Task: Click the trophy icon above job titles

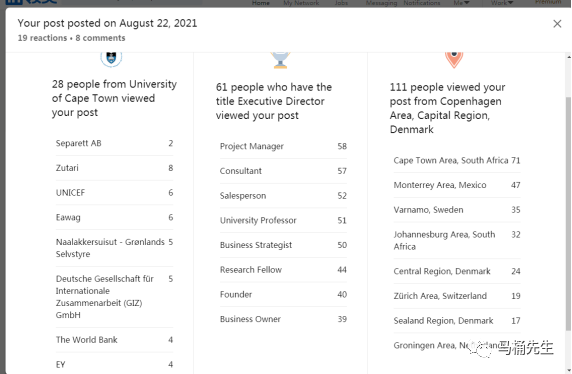Action: click(x=280, y=60)
